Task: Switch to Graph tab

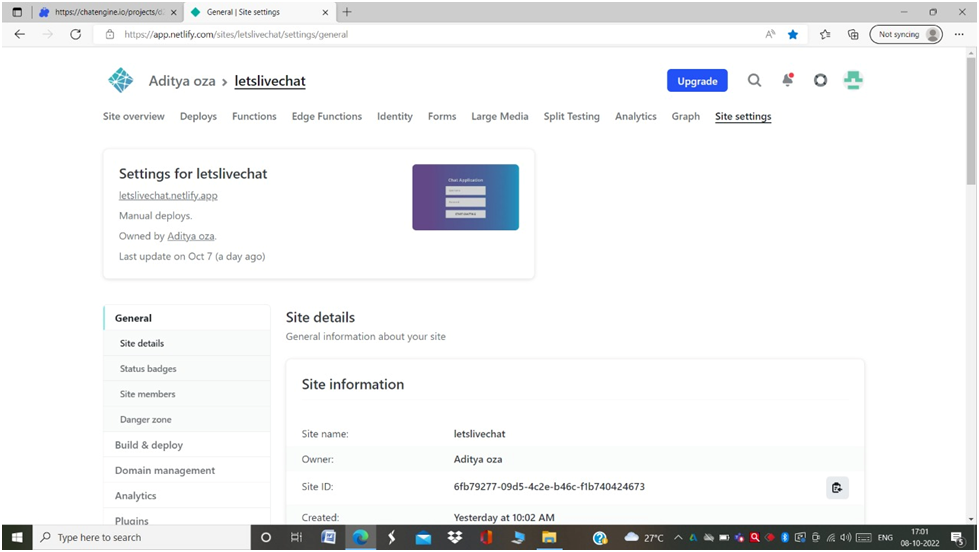Action: click(x=686, y=116)
